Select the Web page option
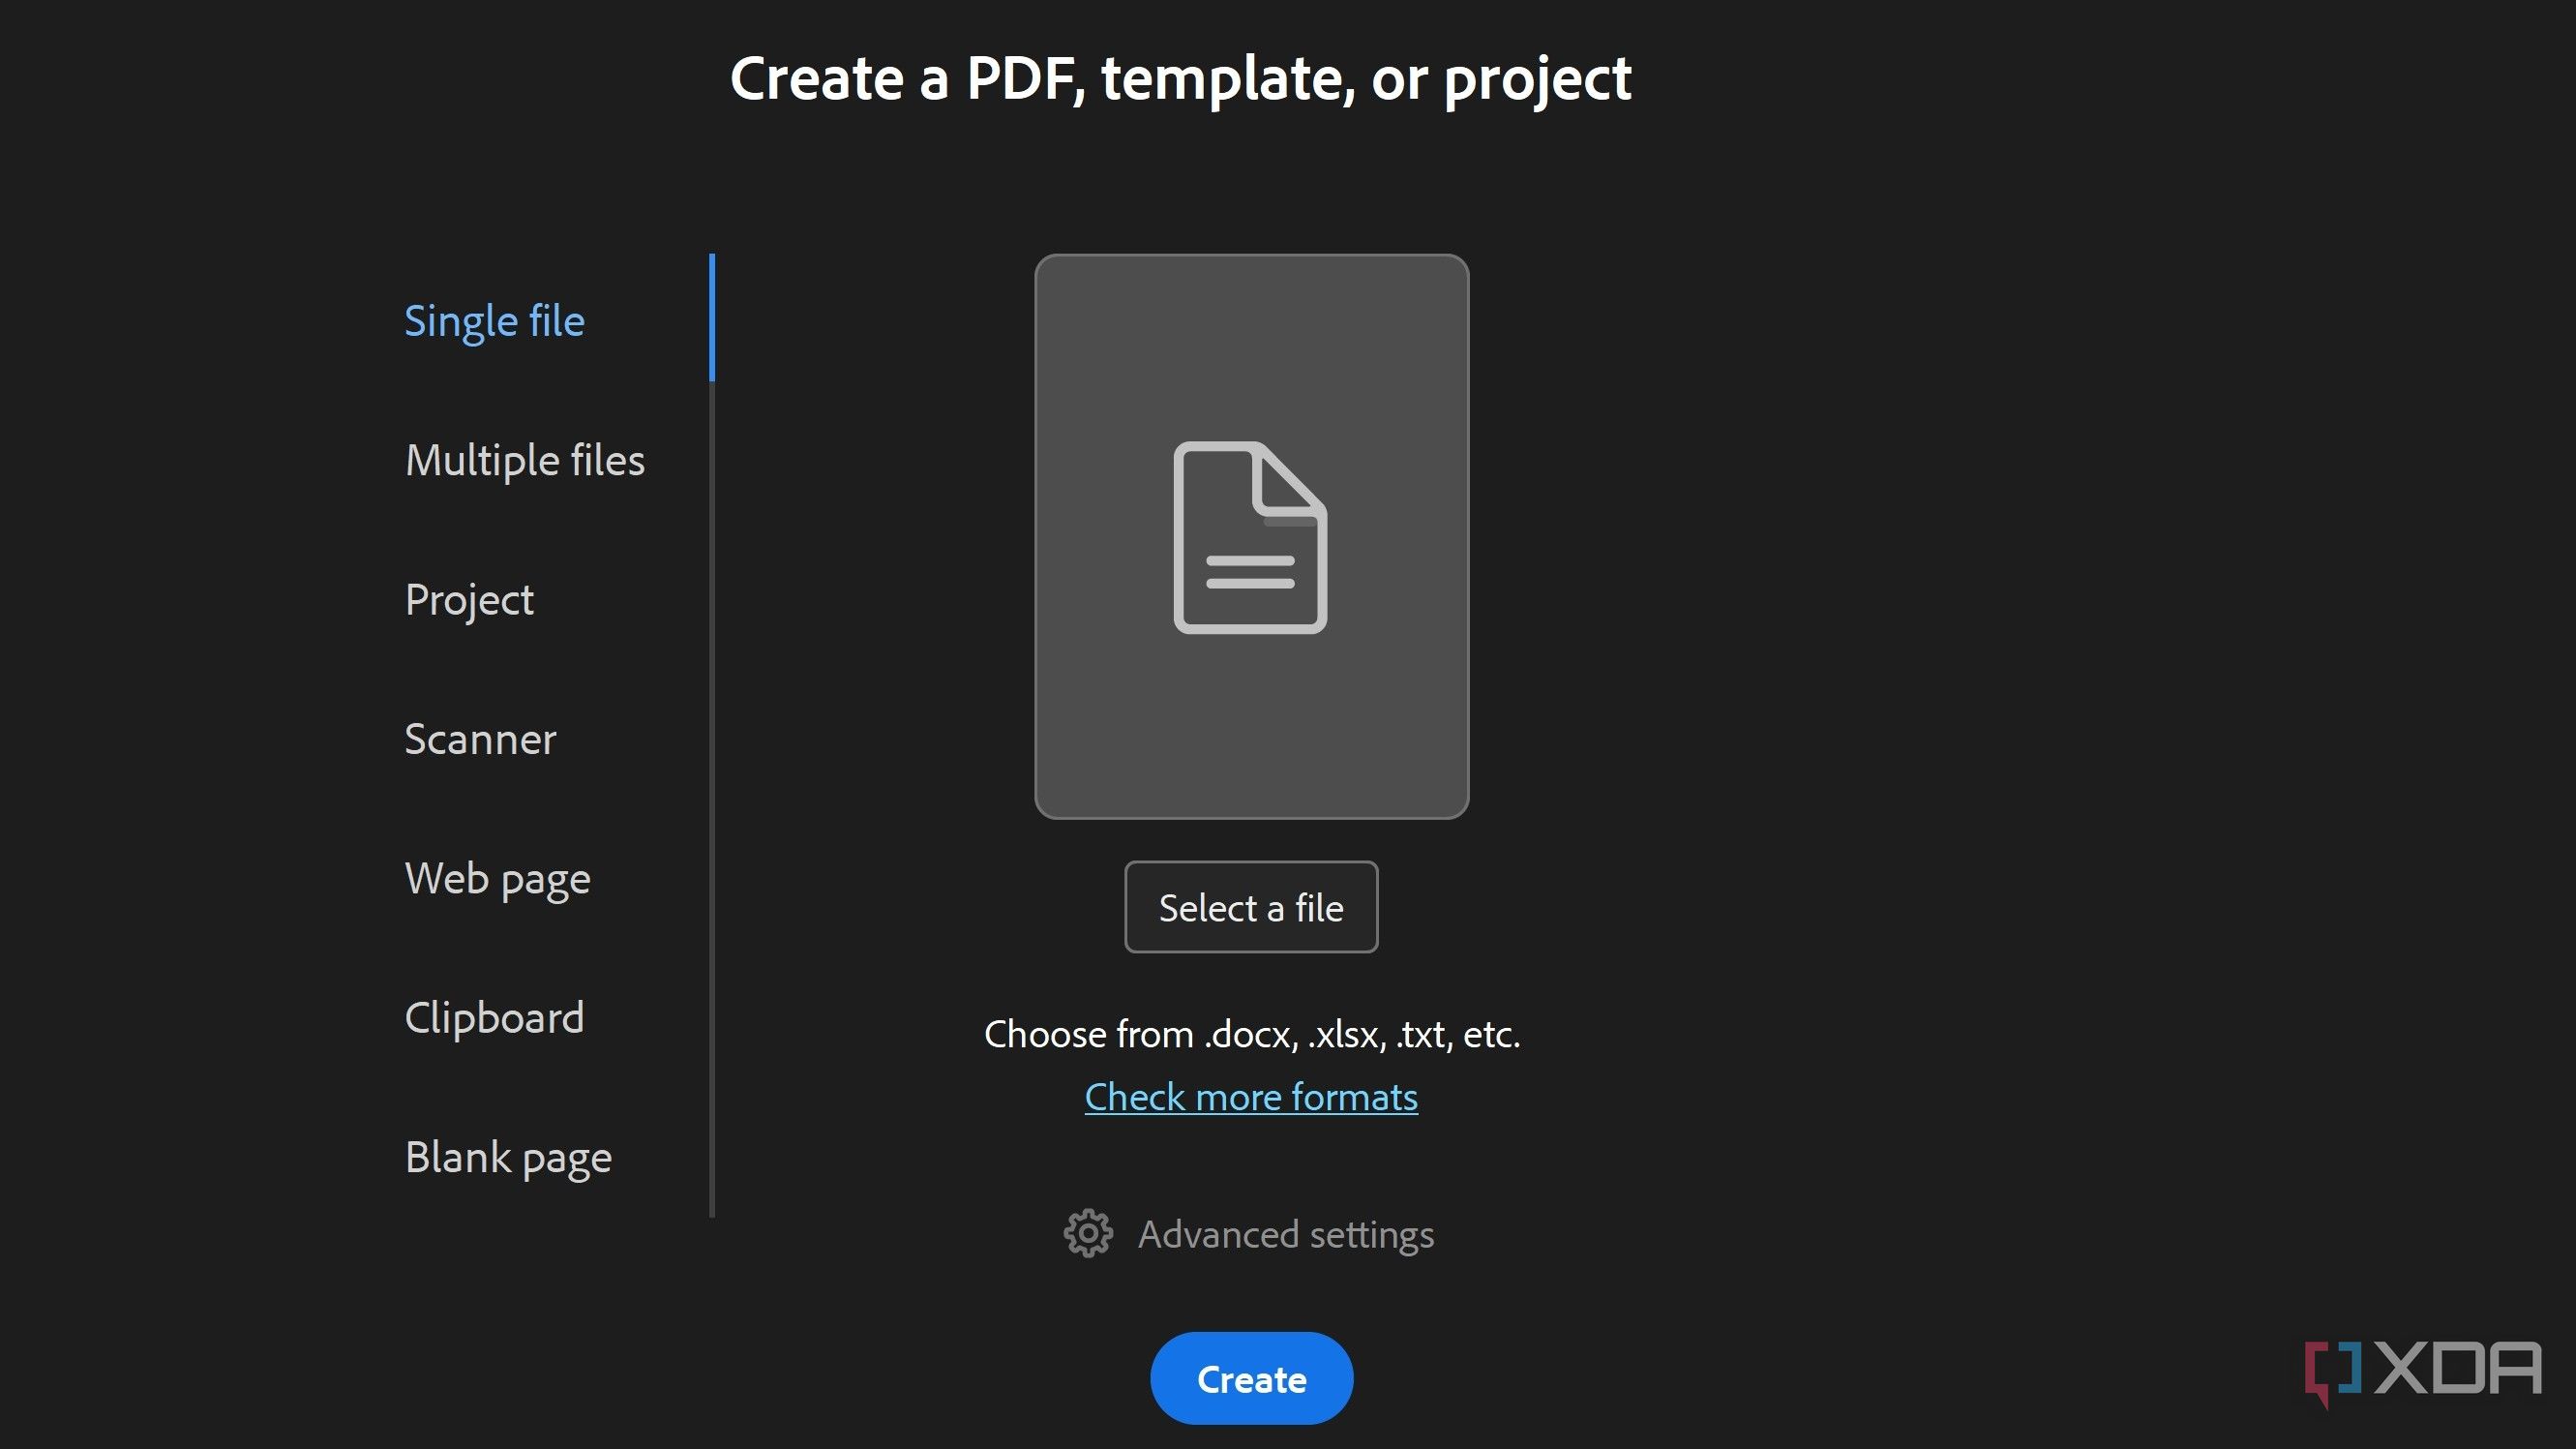The height and width of the screenshot is (1449, 2576). coord(497,880)
